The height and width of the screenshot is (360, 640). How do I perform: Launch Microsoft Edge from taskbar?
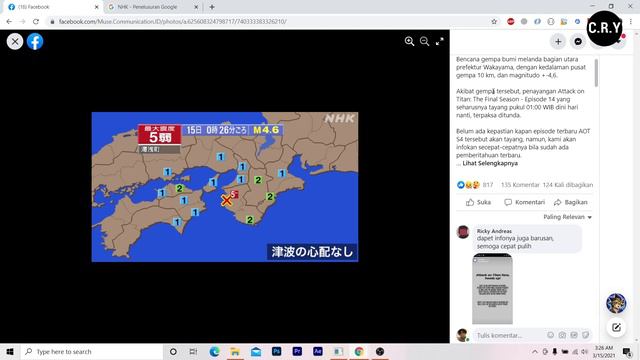pos(214,351)
